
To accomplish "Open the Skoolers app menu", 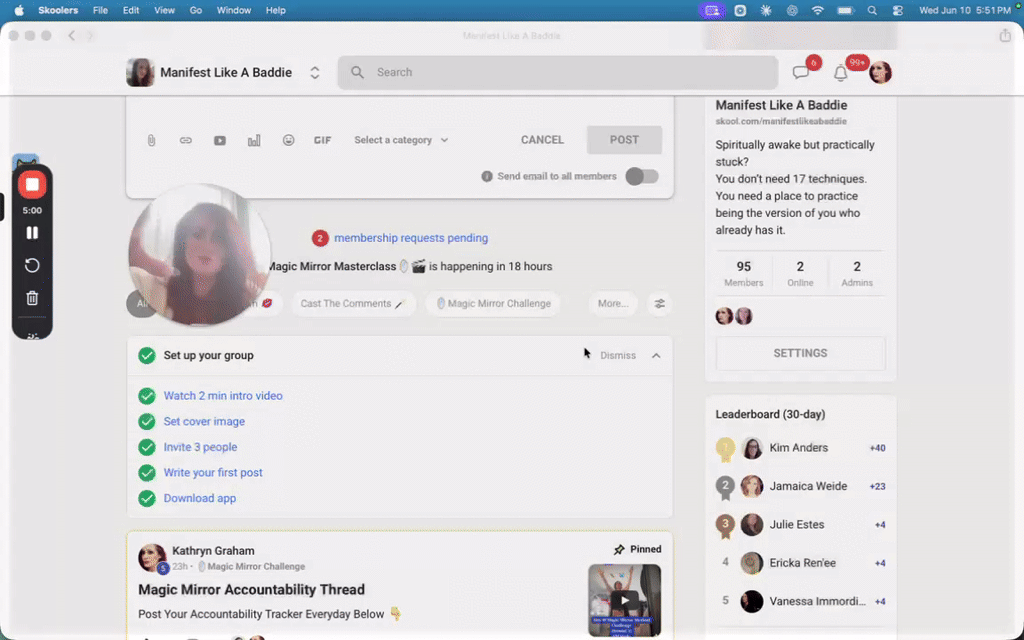I will click(57, 10).
